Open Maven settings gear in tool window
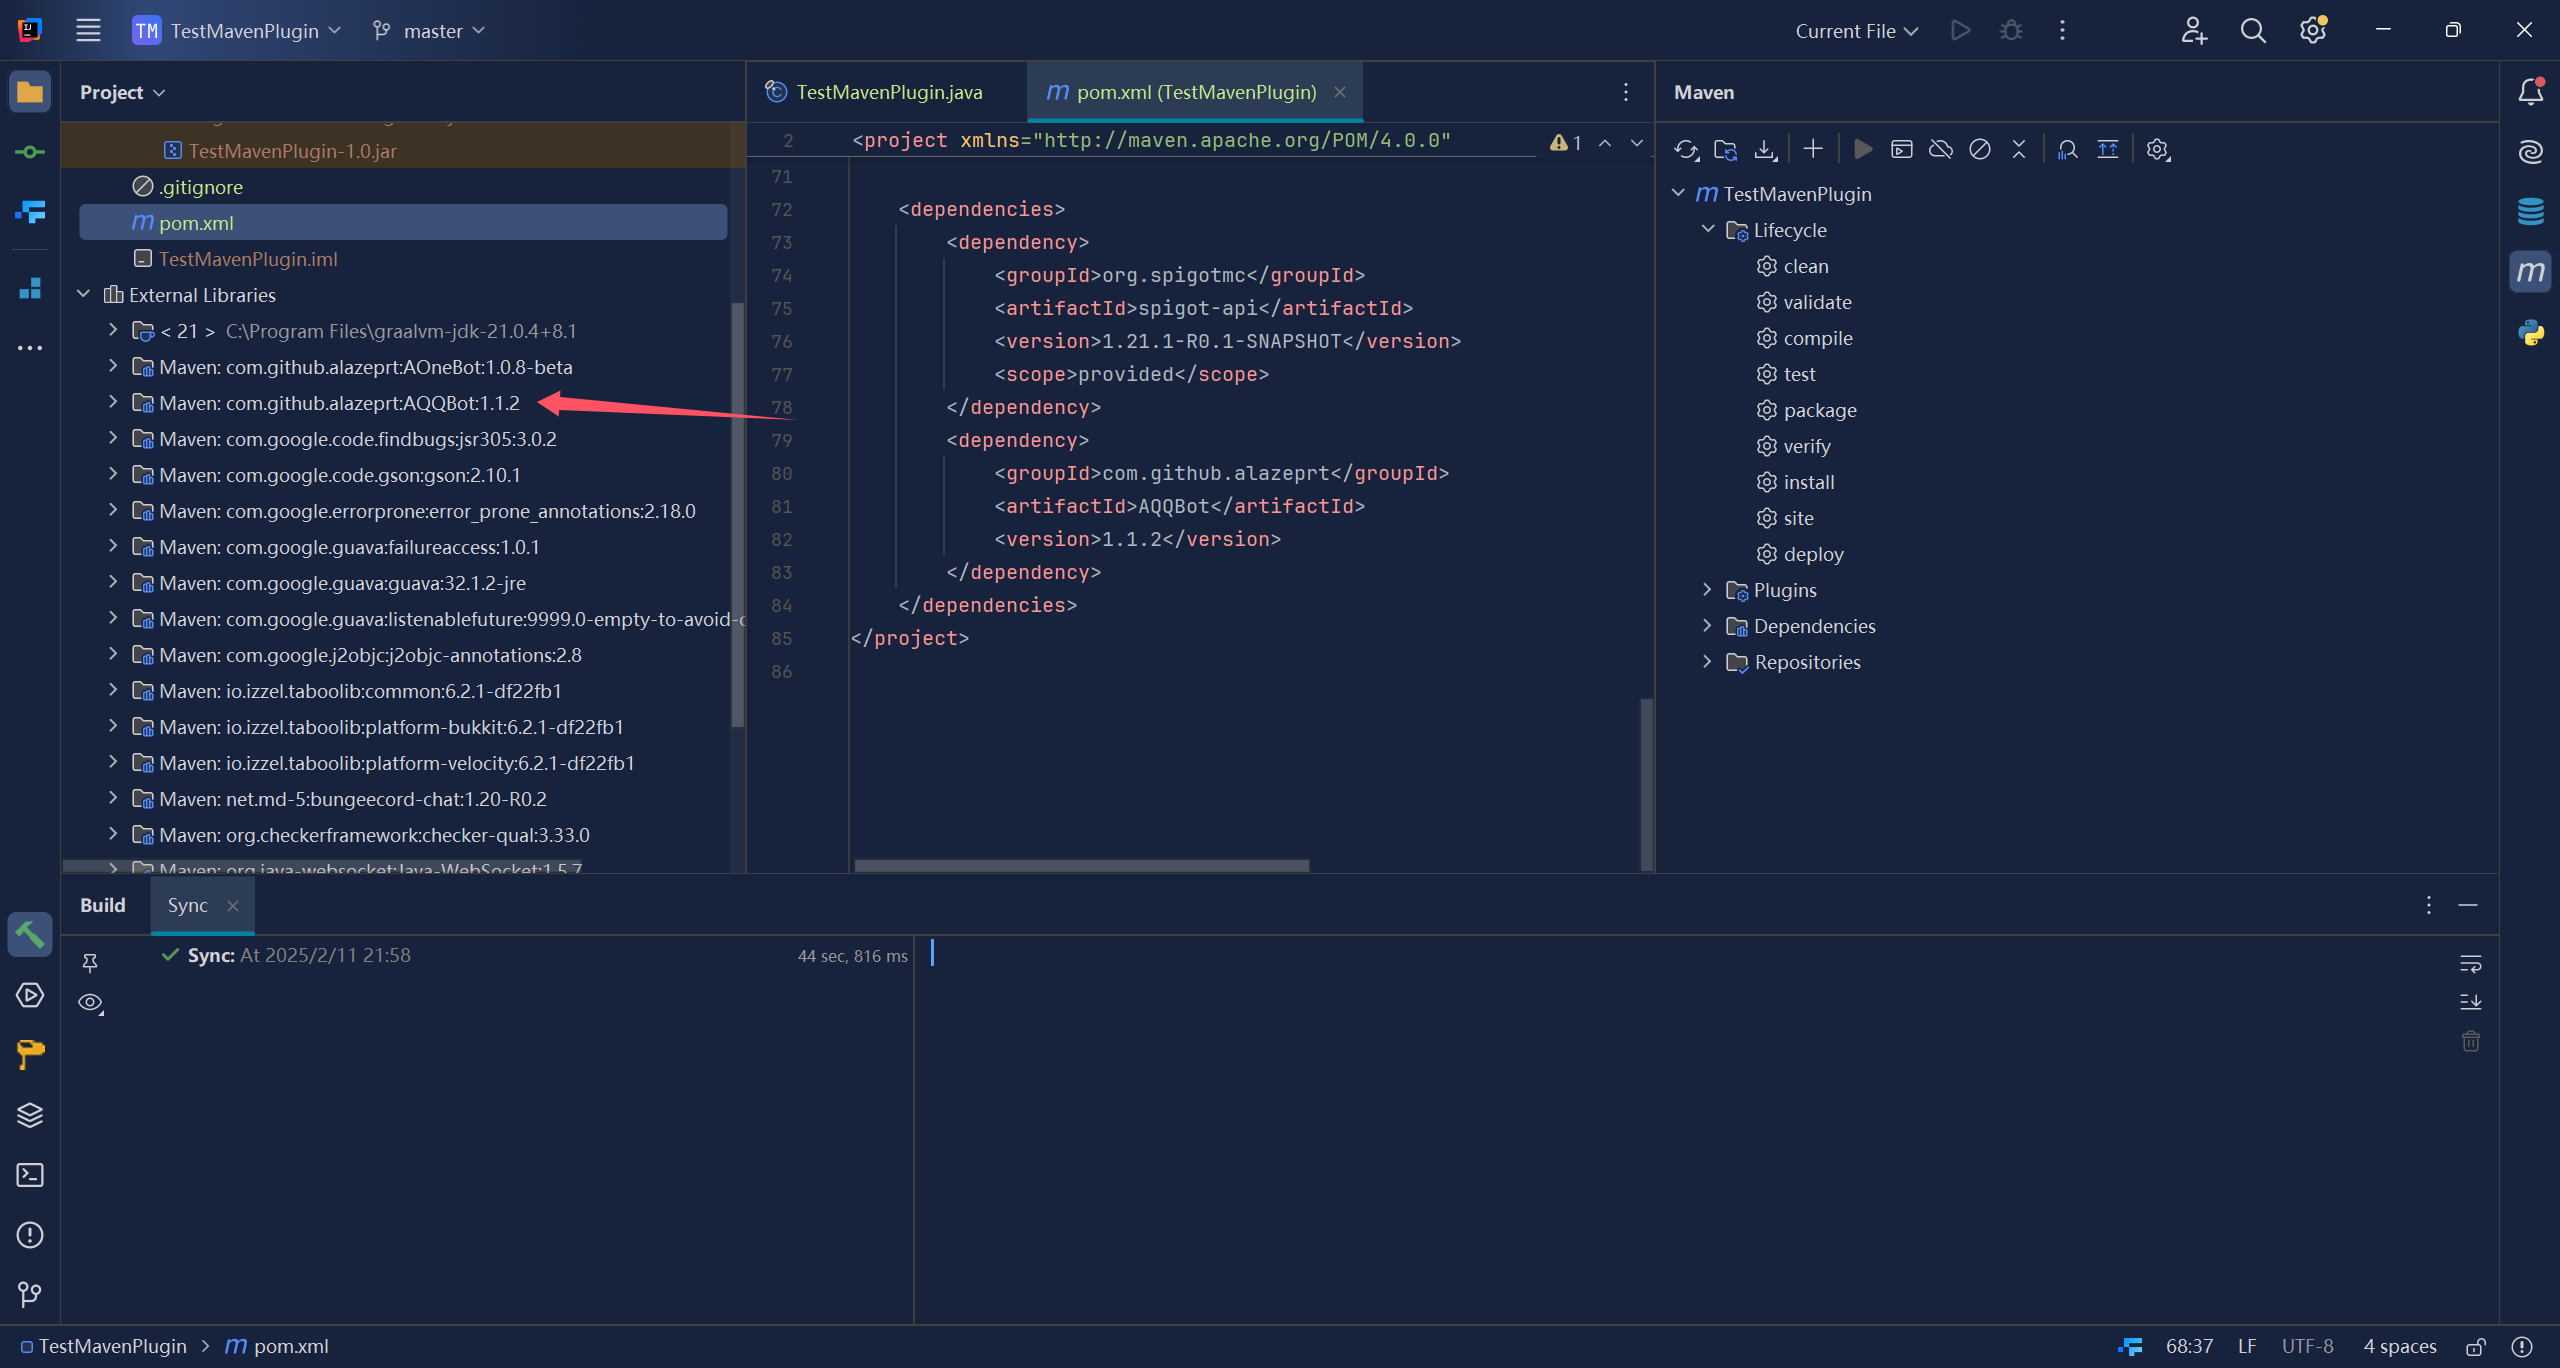Viewport: 2560px width, 1368px height. pyautogui.click(x=2157, y=150)
